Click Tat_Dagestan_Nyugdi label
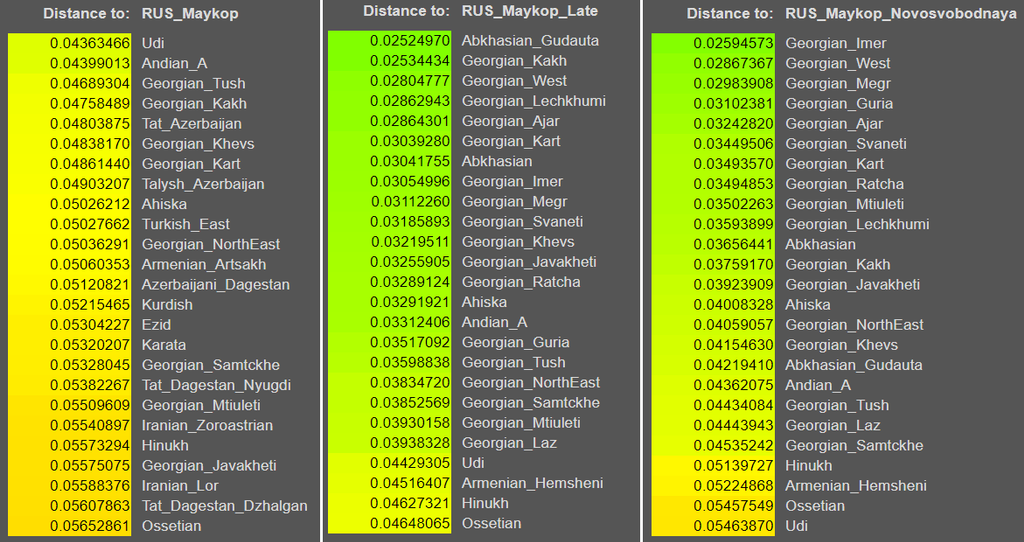This screenshot has height=542, width=1024. (216, 385)
